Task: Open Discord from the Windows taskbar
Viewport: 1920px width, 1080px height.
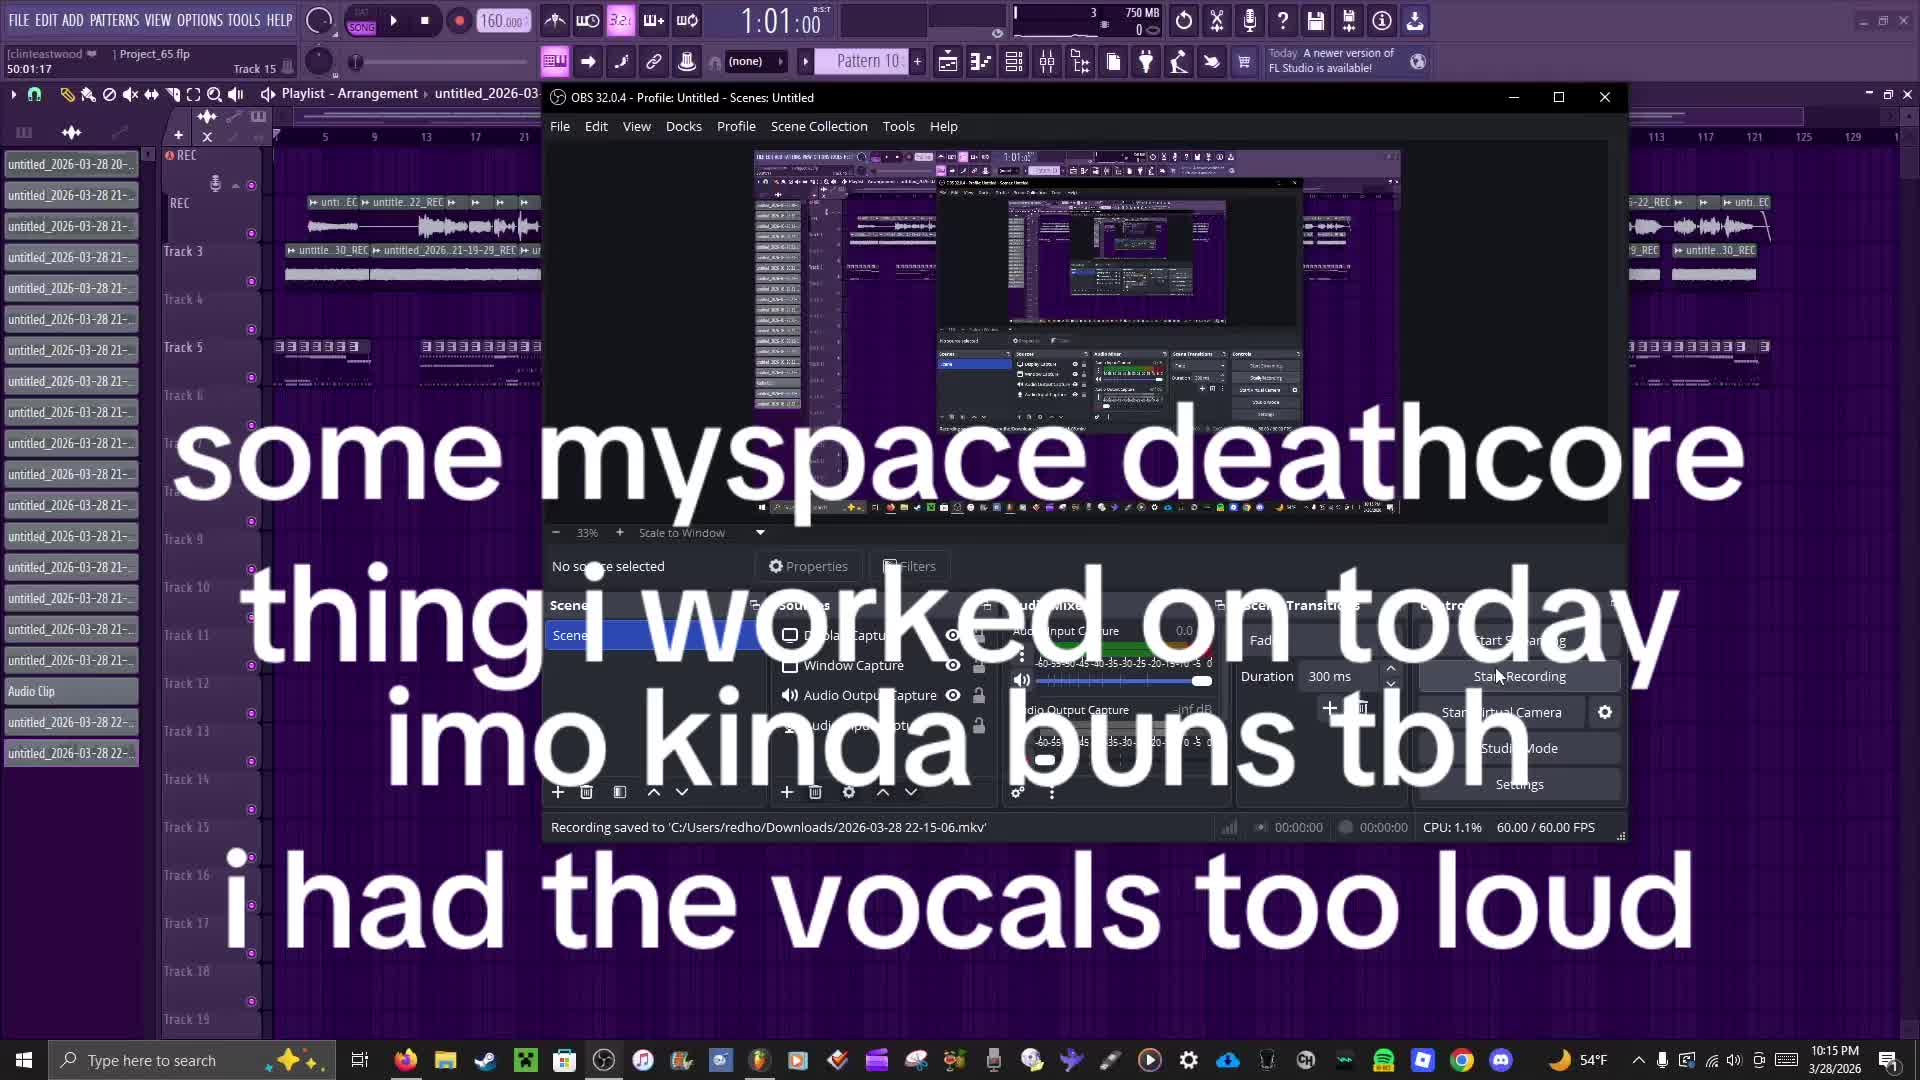Action: [1501, 1060]
